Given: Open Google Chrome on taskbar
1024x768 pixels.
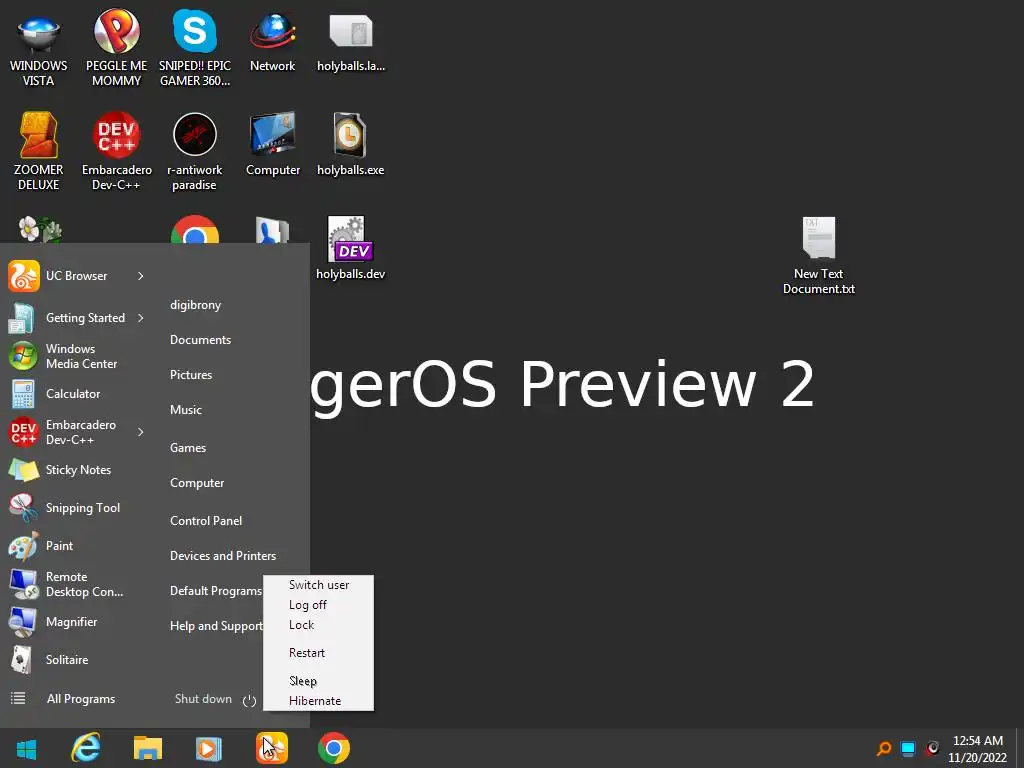Looking at the screenshot, I should coord(334,748).
